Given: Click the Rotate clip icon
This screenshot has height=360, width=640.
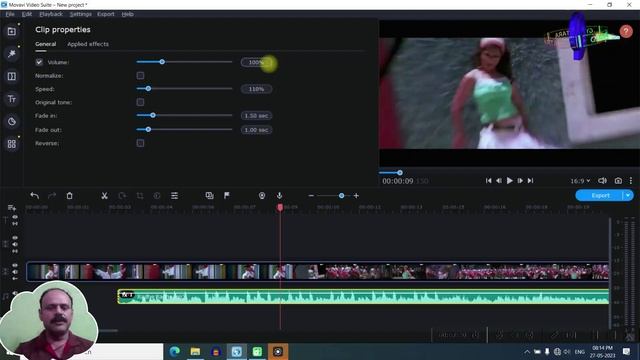Looking at the screenshot, I should tap(122, 196).
